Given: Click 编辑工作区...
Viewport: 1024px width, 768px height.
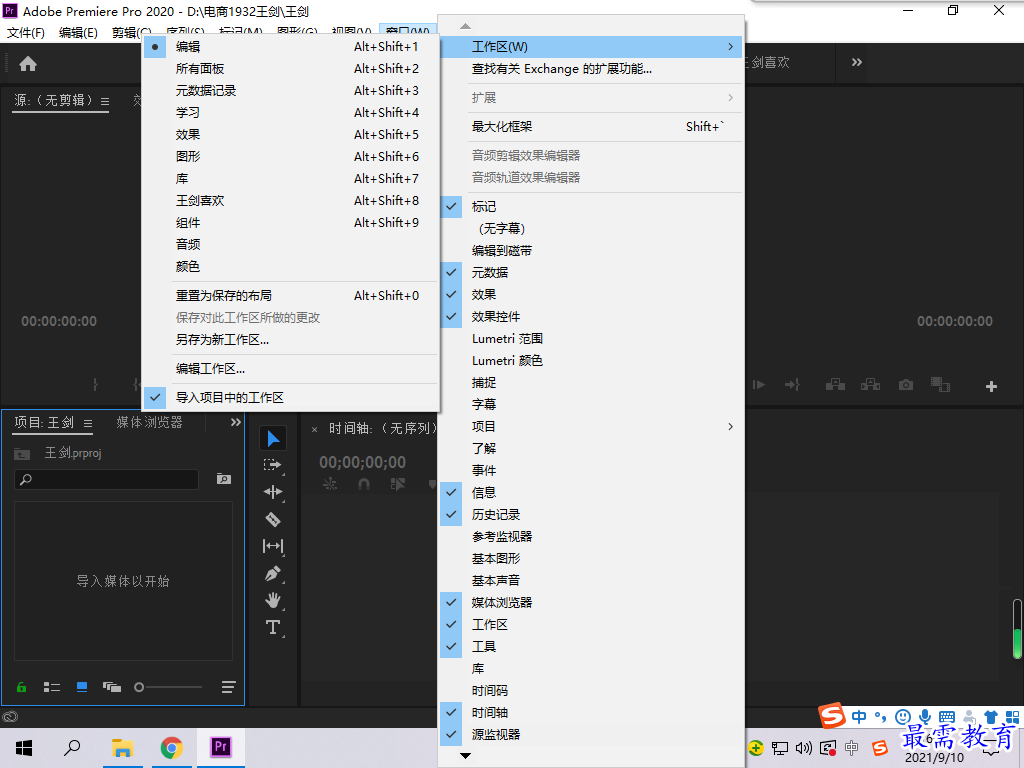Looking at the screenshot, I should (290, 368).
